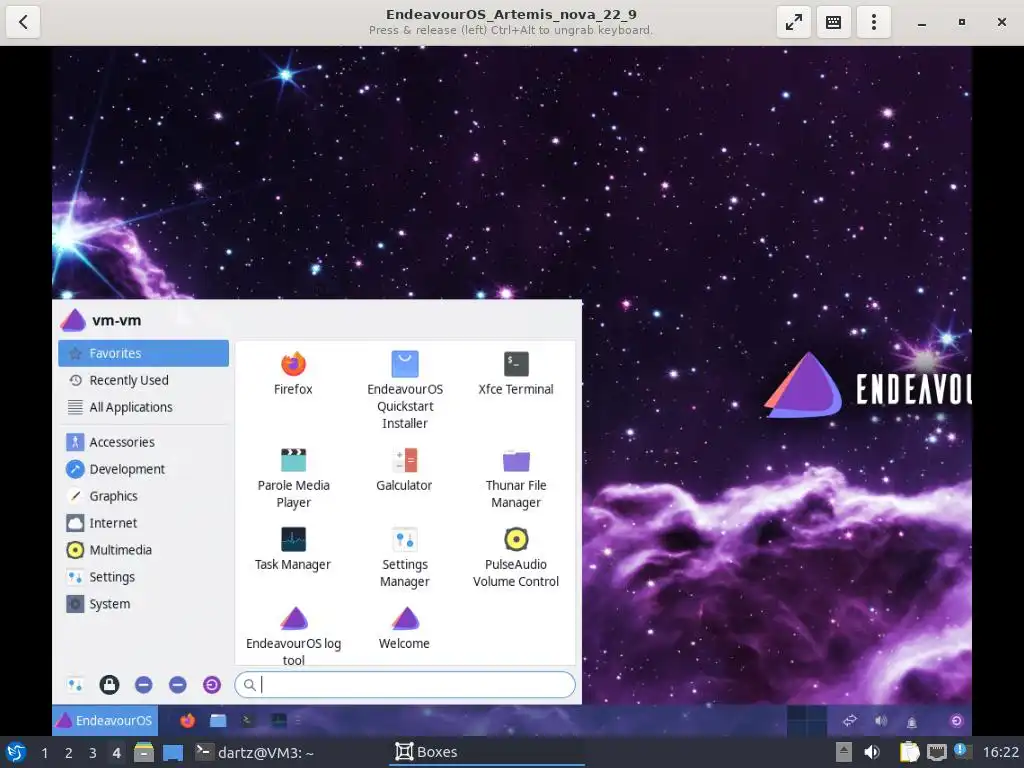Open the EndeavourOS Quickstart Installer
The width and height of the screenshot is (1024, 768).
tap(405, 390)
